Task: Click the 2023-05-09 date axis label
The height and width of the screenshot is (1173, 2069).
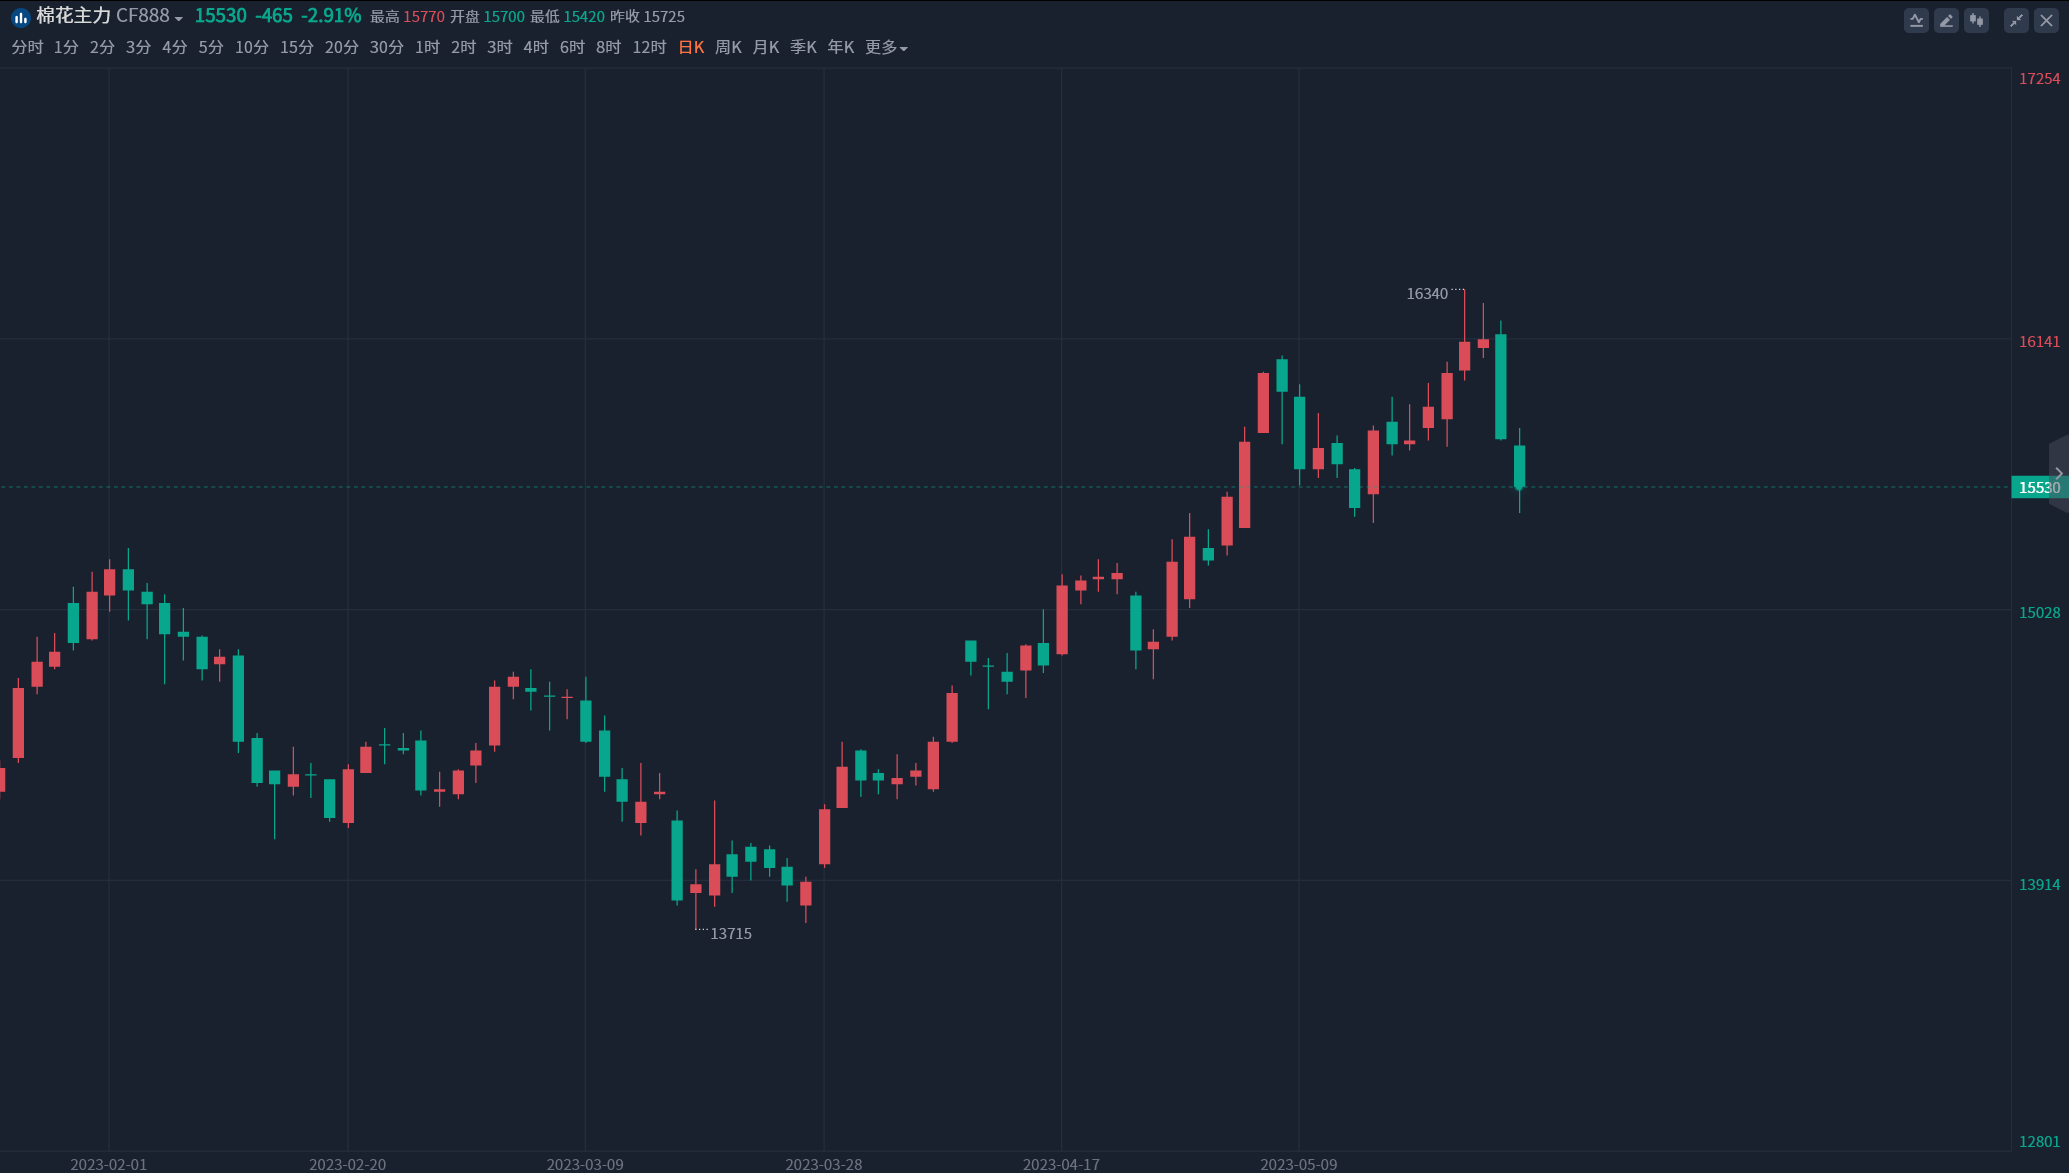Action: click(1299, 1165)
